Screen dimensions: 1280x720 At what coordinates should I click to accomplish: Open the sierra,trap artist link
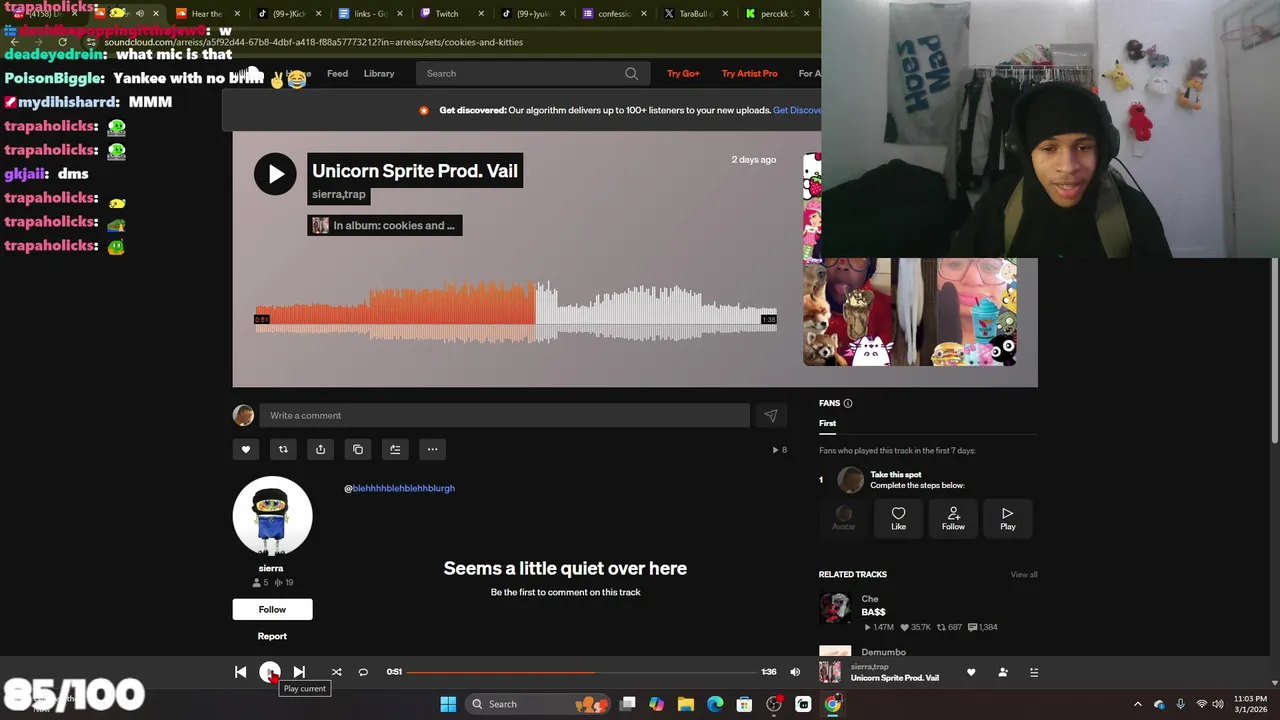(x=339, y=194)
